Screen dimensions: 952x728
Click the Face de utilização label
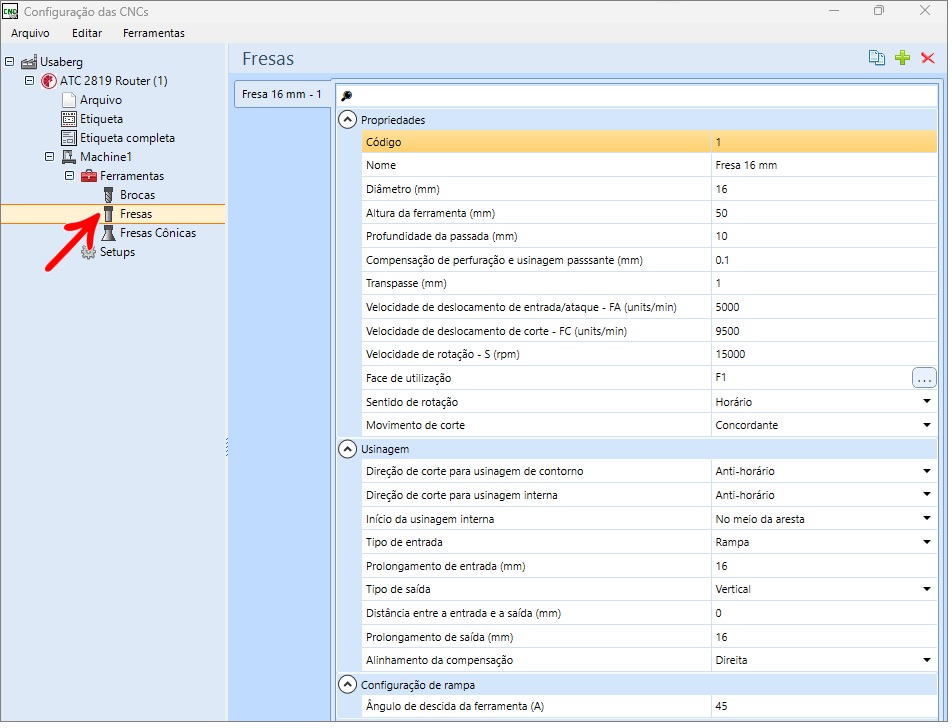pyautogui.click(x=409, y=378)
